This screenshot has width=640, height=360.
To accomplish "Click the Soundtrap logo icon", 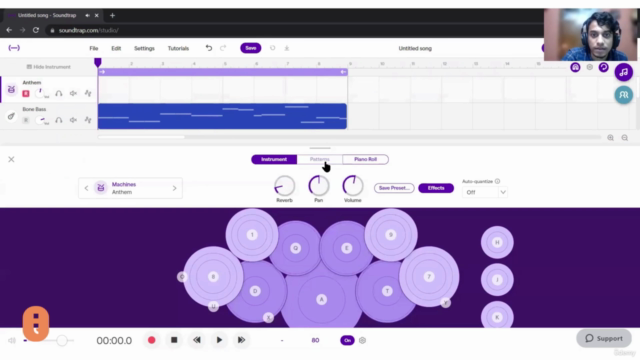I will (14, 48).
